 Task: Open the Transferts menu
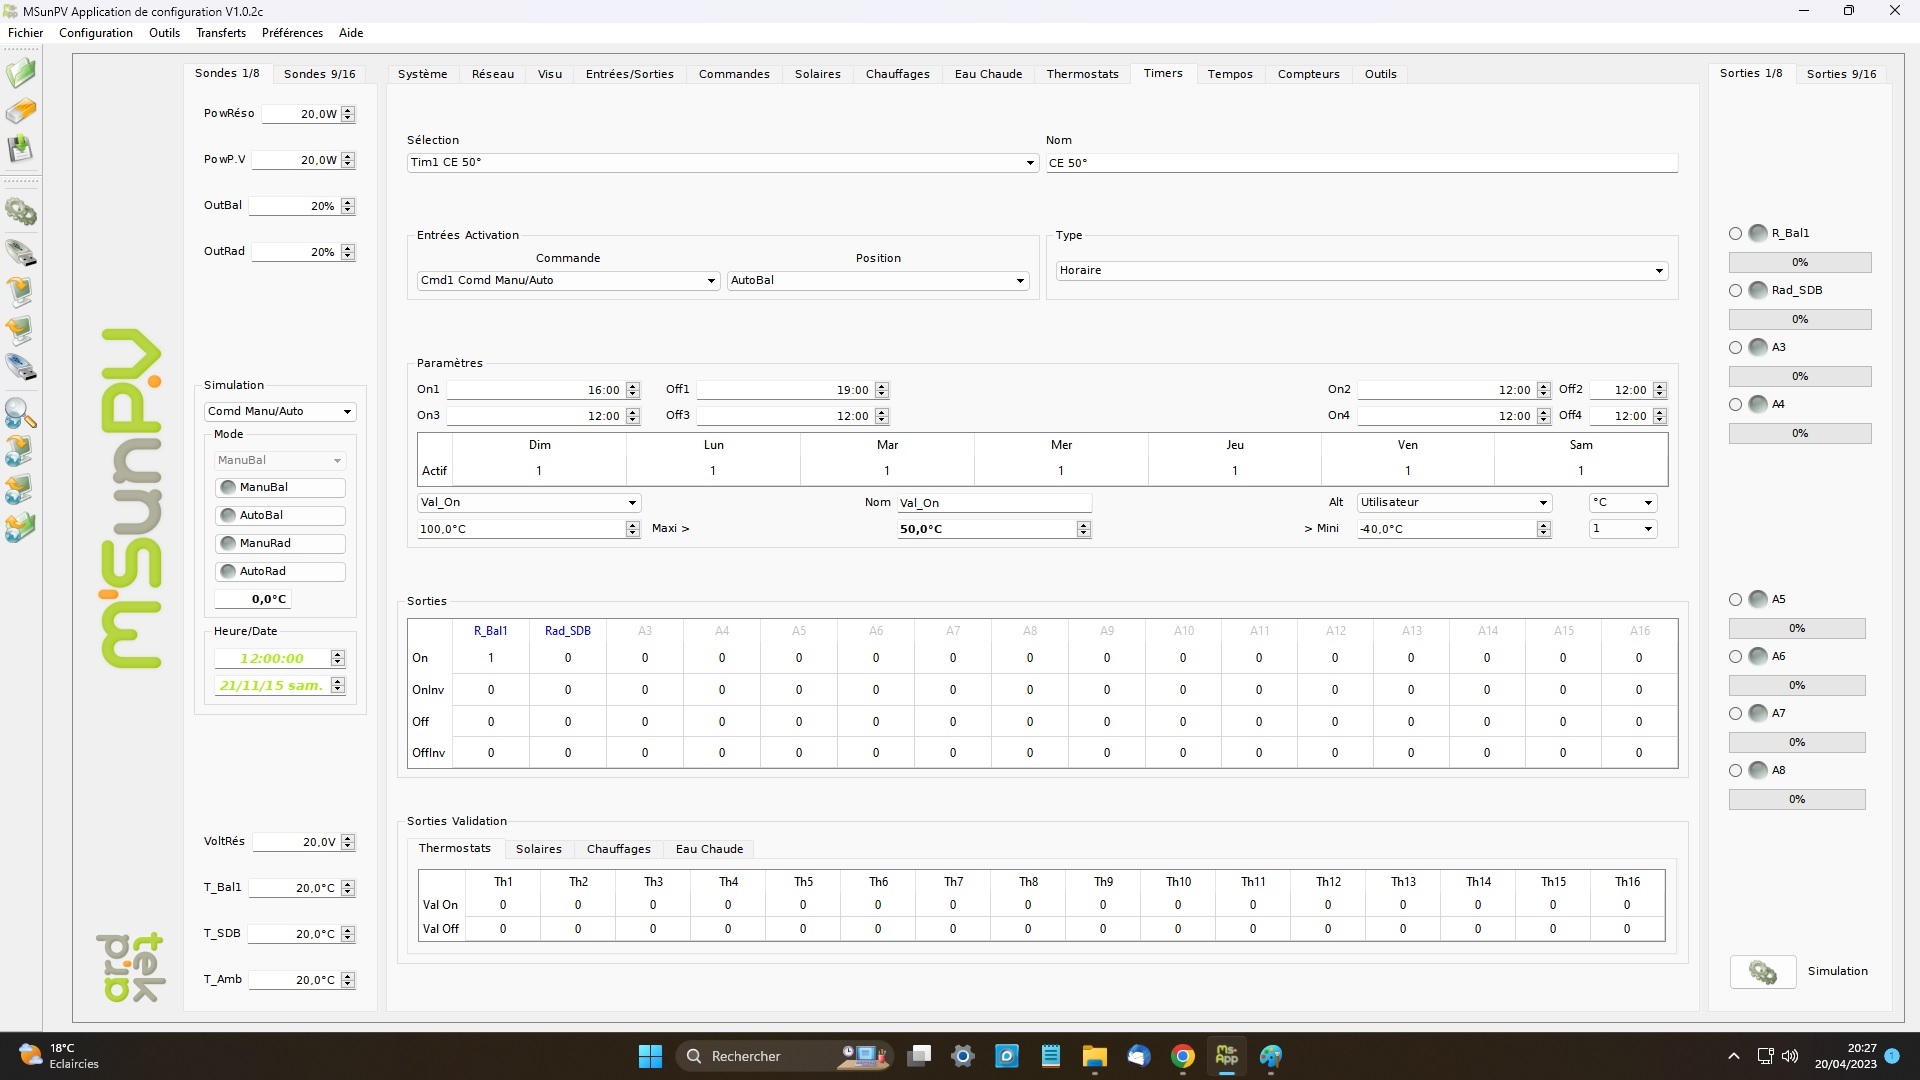click(x=220, y=33)
